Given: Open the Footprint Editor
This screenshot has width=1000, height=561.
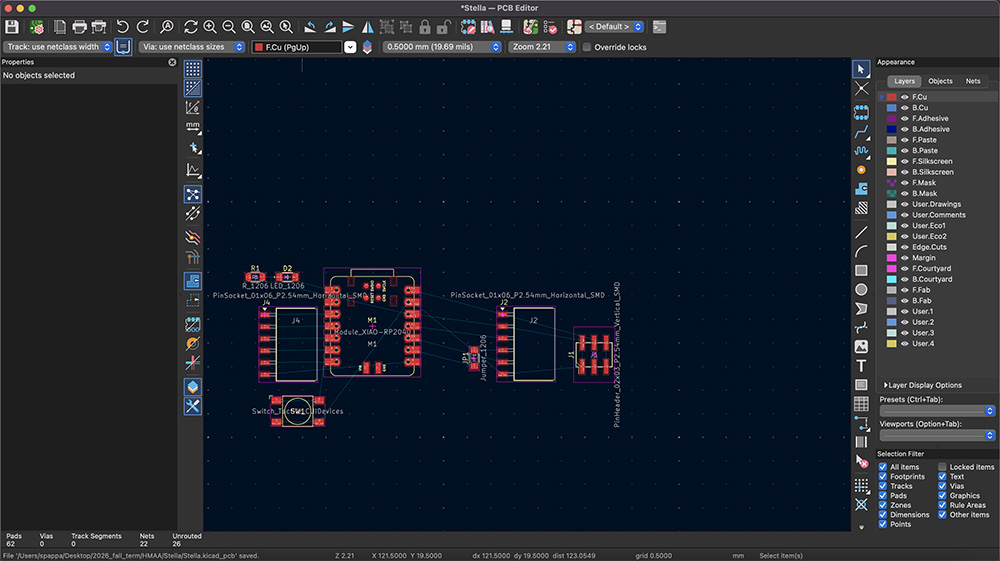Looking at the screenshot, I should [467, 27].
